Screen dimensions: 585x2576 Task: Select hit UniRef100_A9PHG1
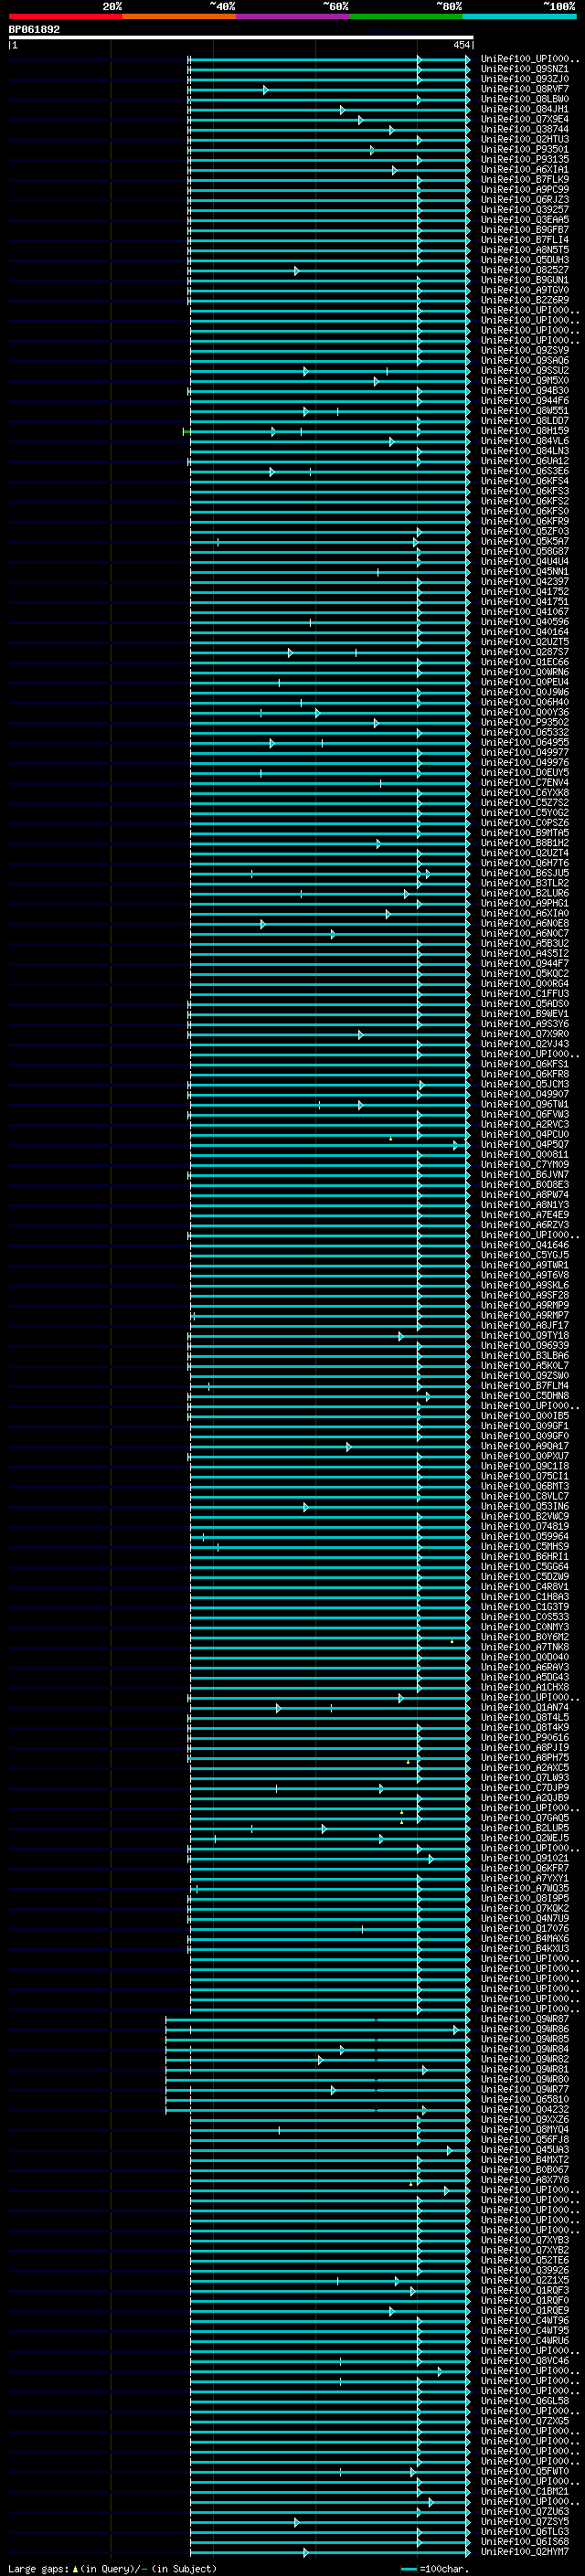point(525,903)
